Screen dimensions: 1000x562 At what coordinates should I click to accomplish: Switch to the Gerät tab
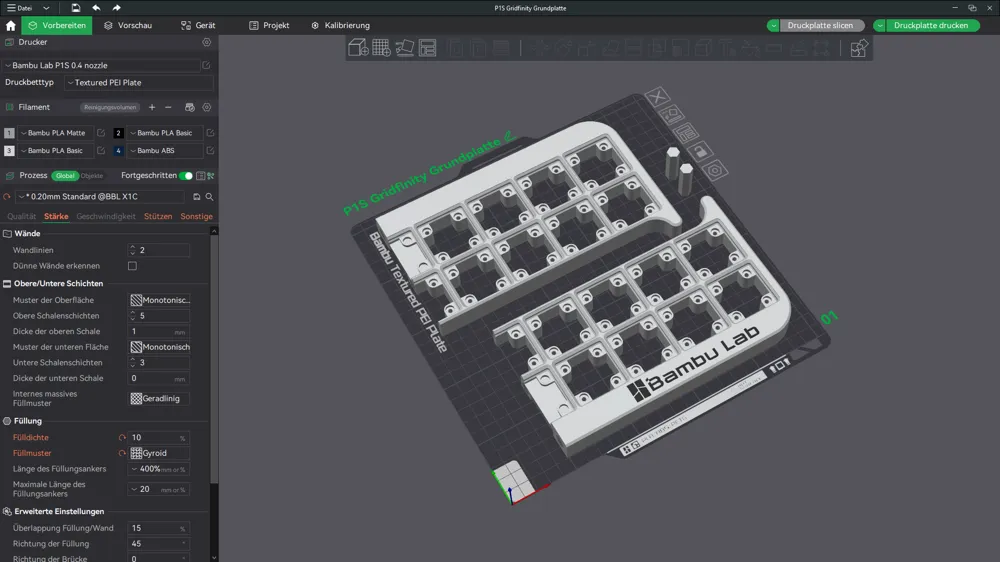(198, 26)
